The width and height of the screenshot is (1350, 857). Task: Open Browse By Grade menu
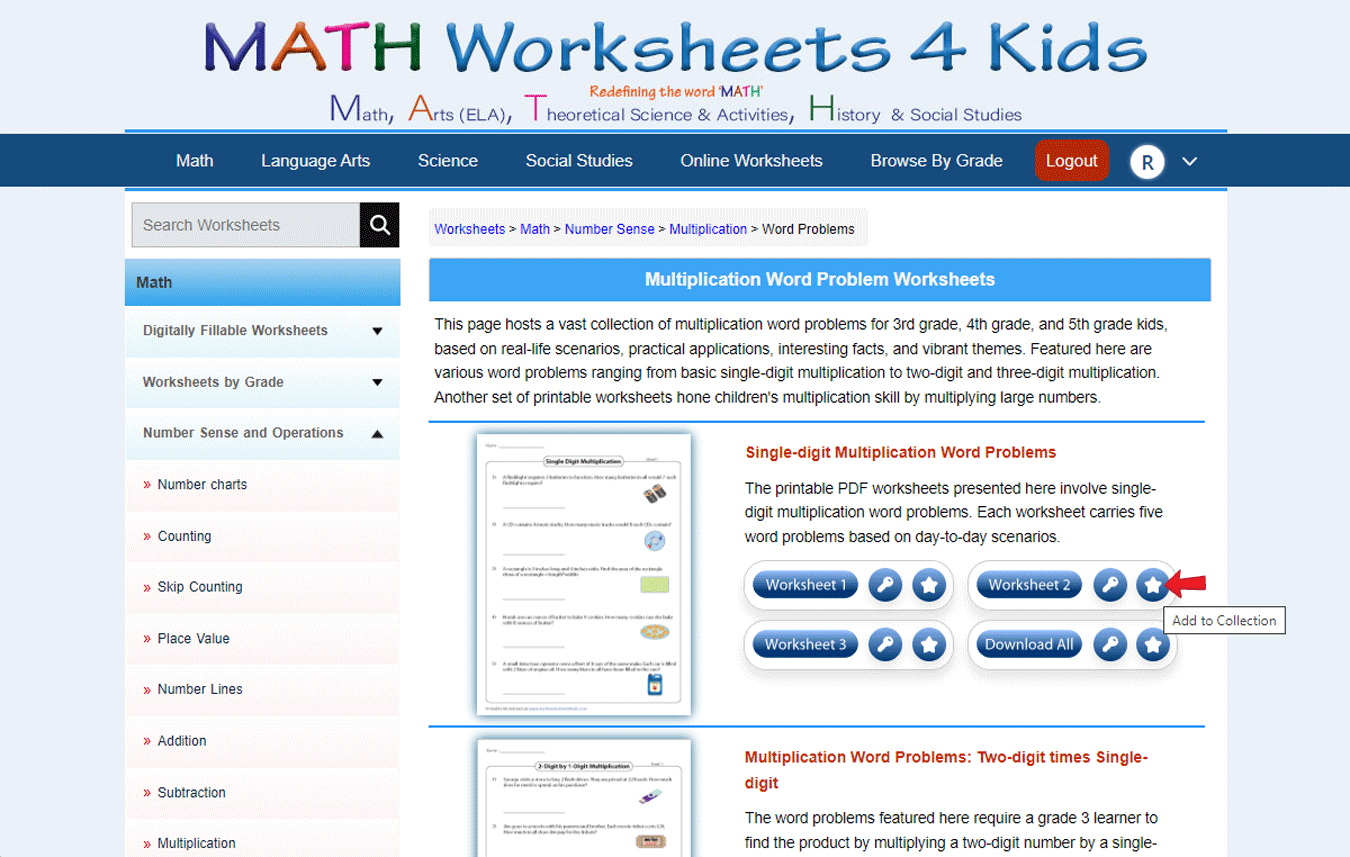936,161
